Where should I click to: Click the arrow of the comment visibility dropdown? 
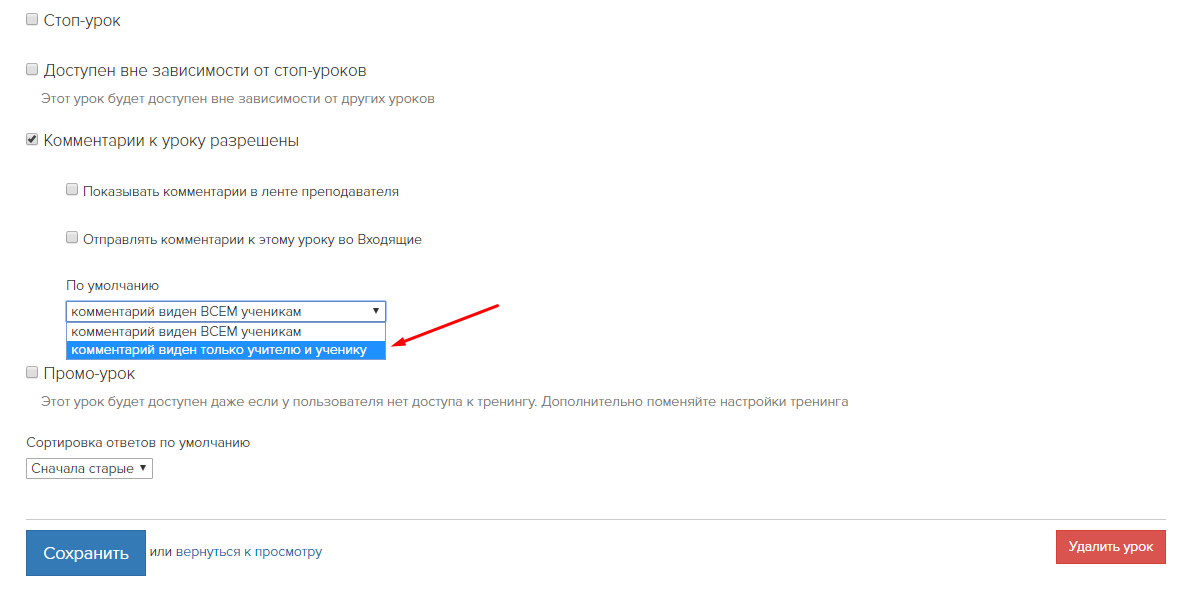click(375, 311)
